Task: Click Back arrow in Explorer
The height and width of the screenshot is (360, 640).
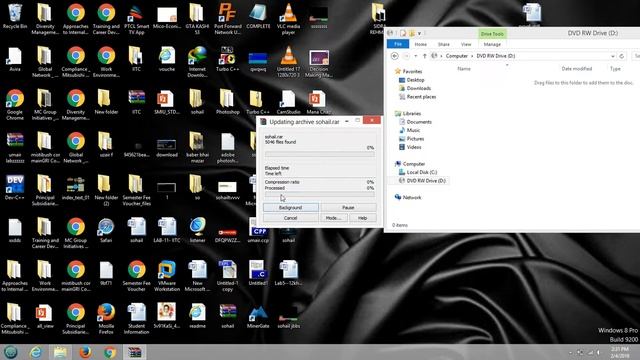Action: tap(395, 56)
